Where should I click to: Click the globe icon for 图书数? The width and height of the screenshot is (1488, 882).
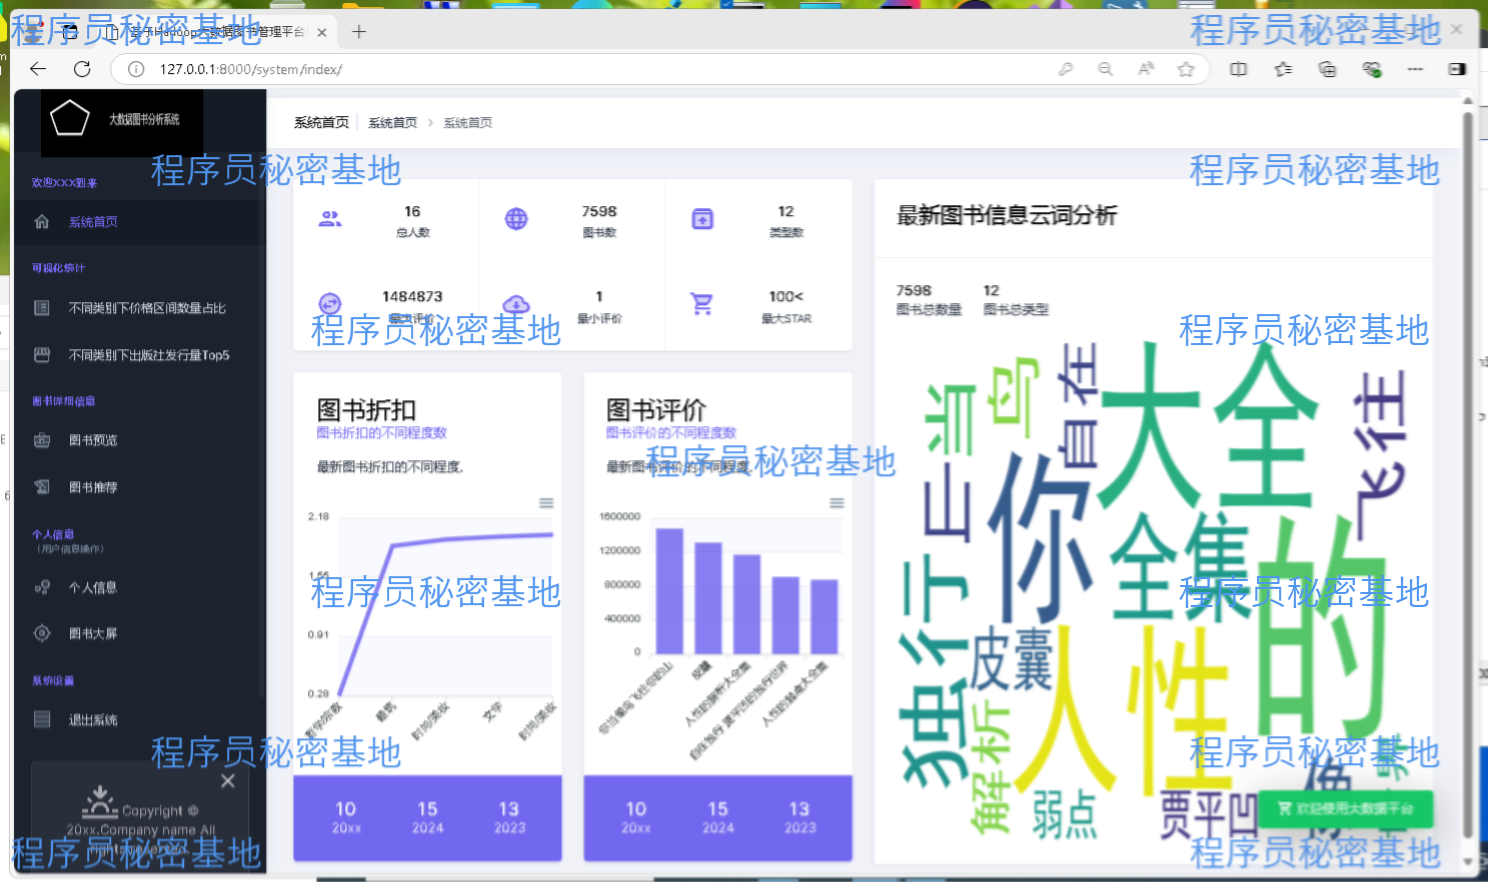(516, 219)
